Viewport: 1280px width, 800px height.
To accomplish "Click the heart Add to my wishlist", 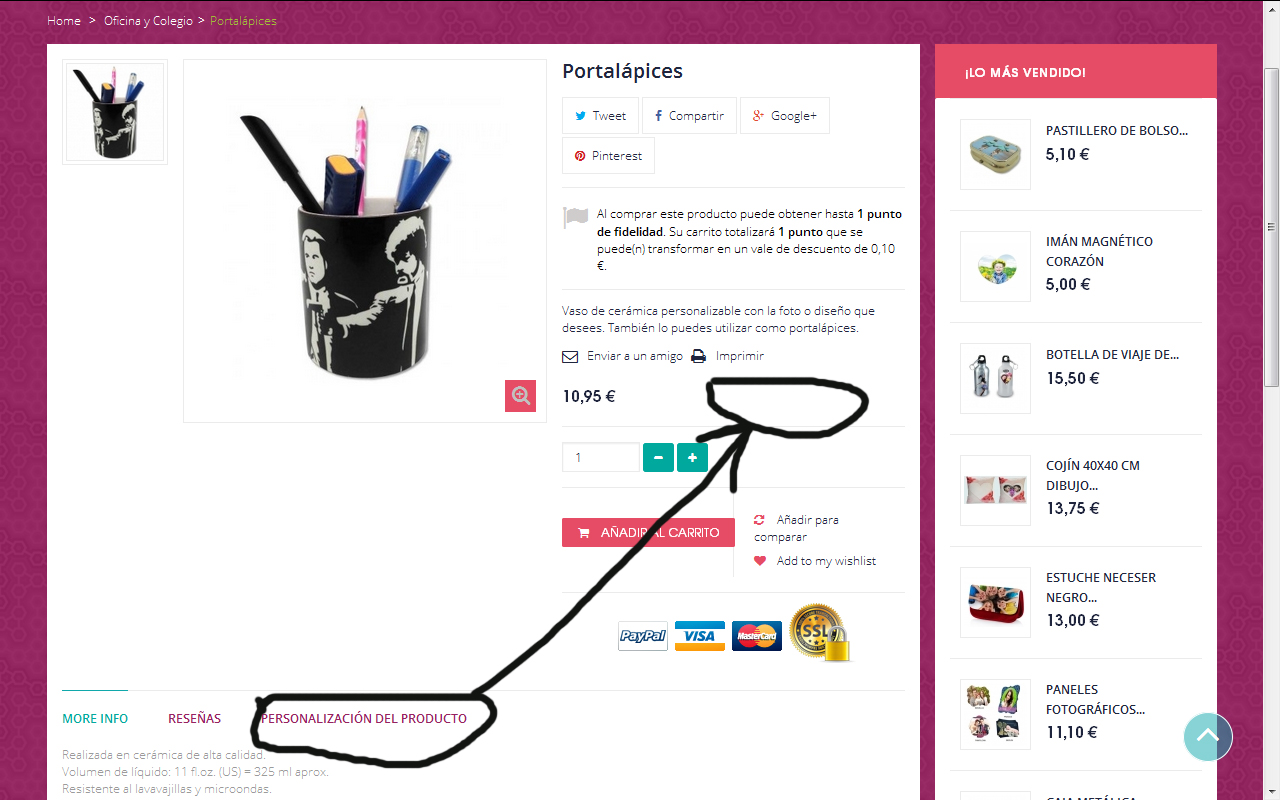I will (760, 561).
